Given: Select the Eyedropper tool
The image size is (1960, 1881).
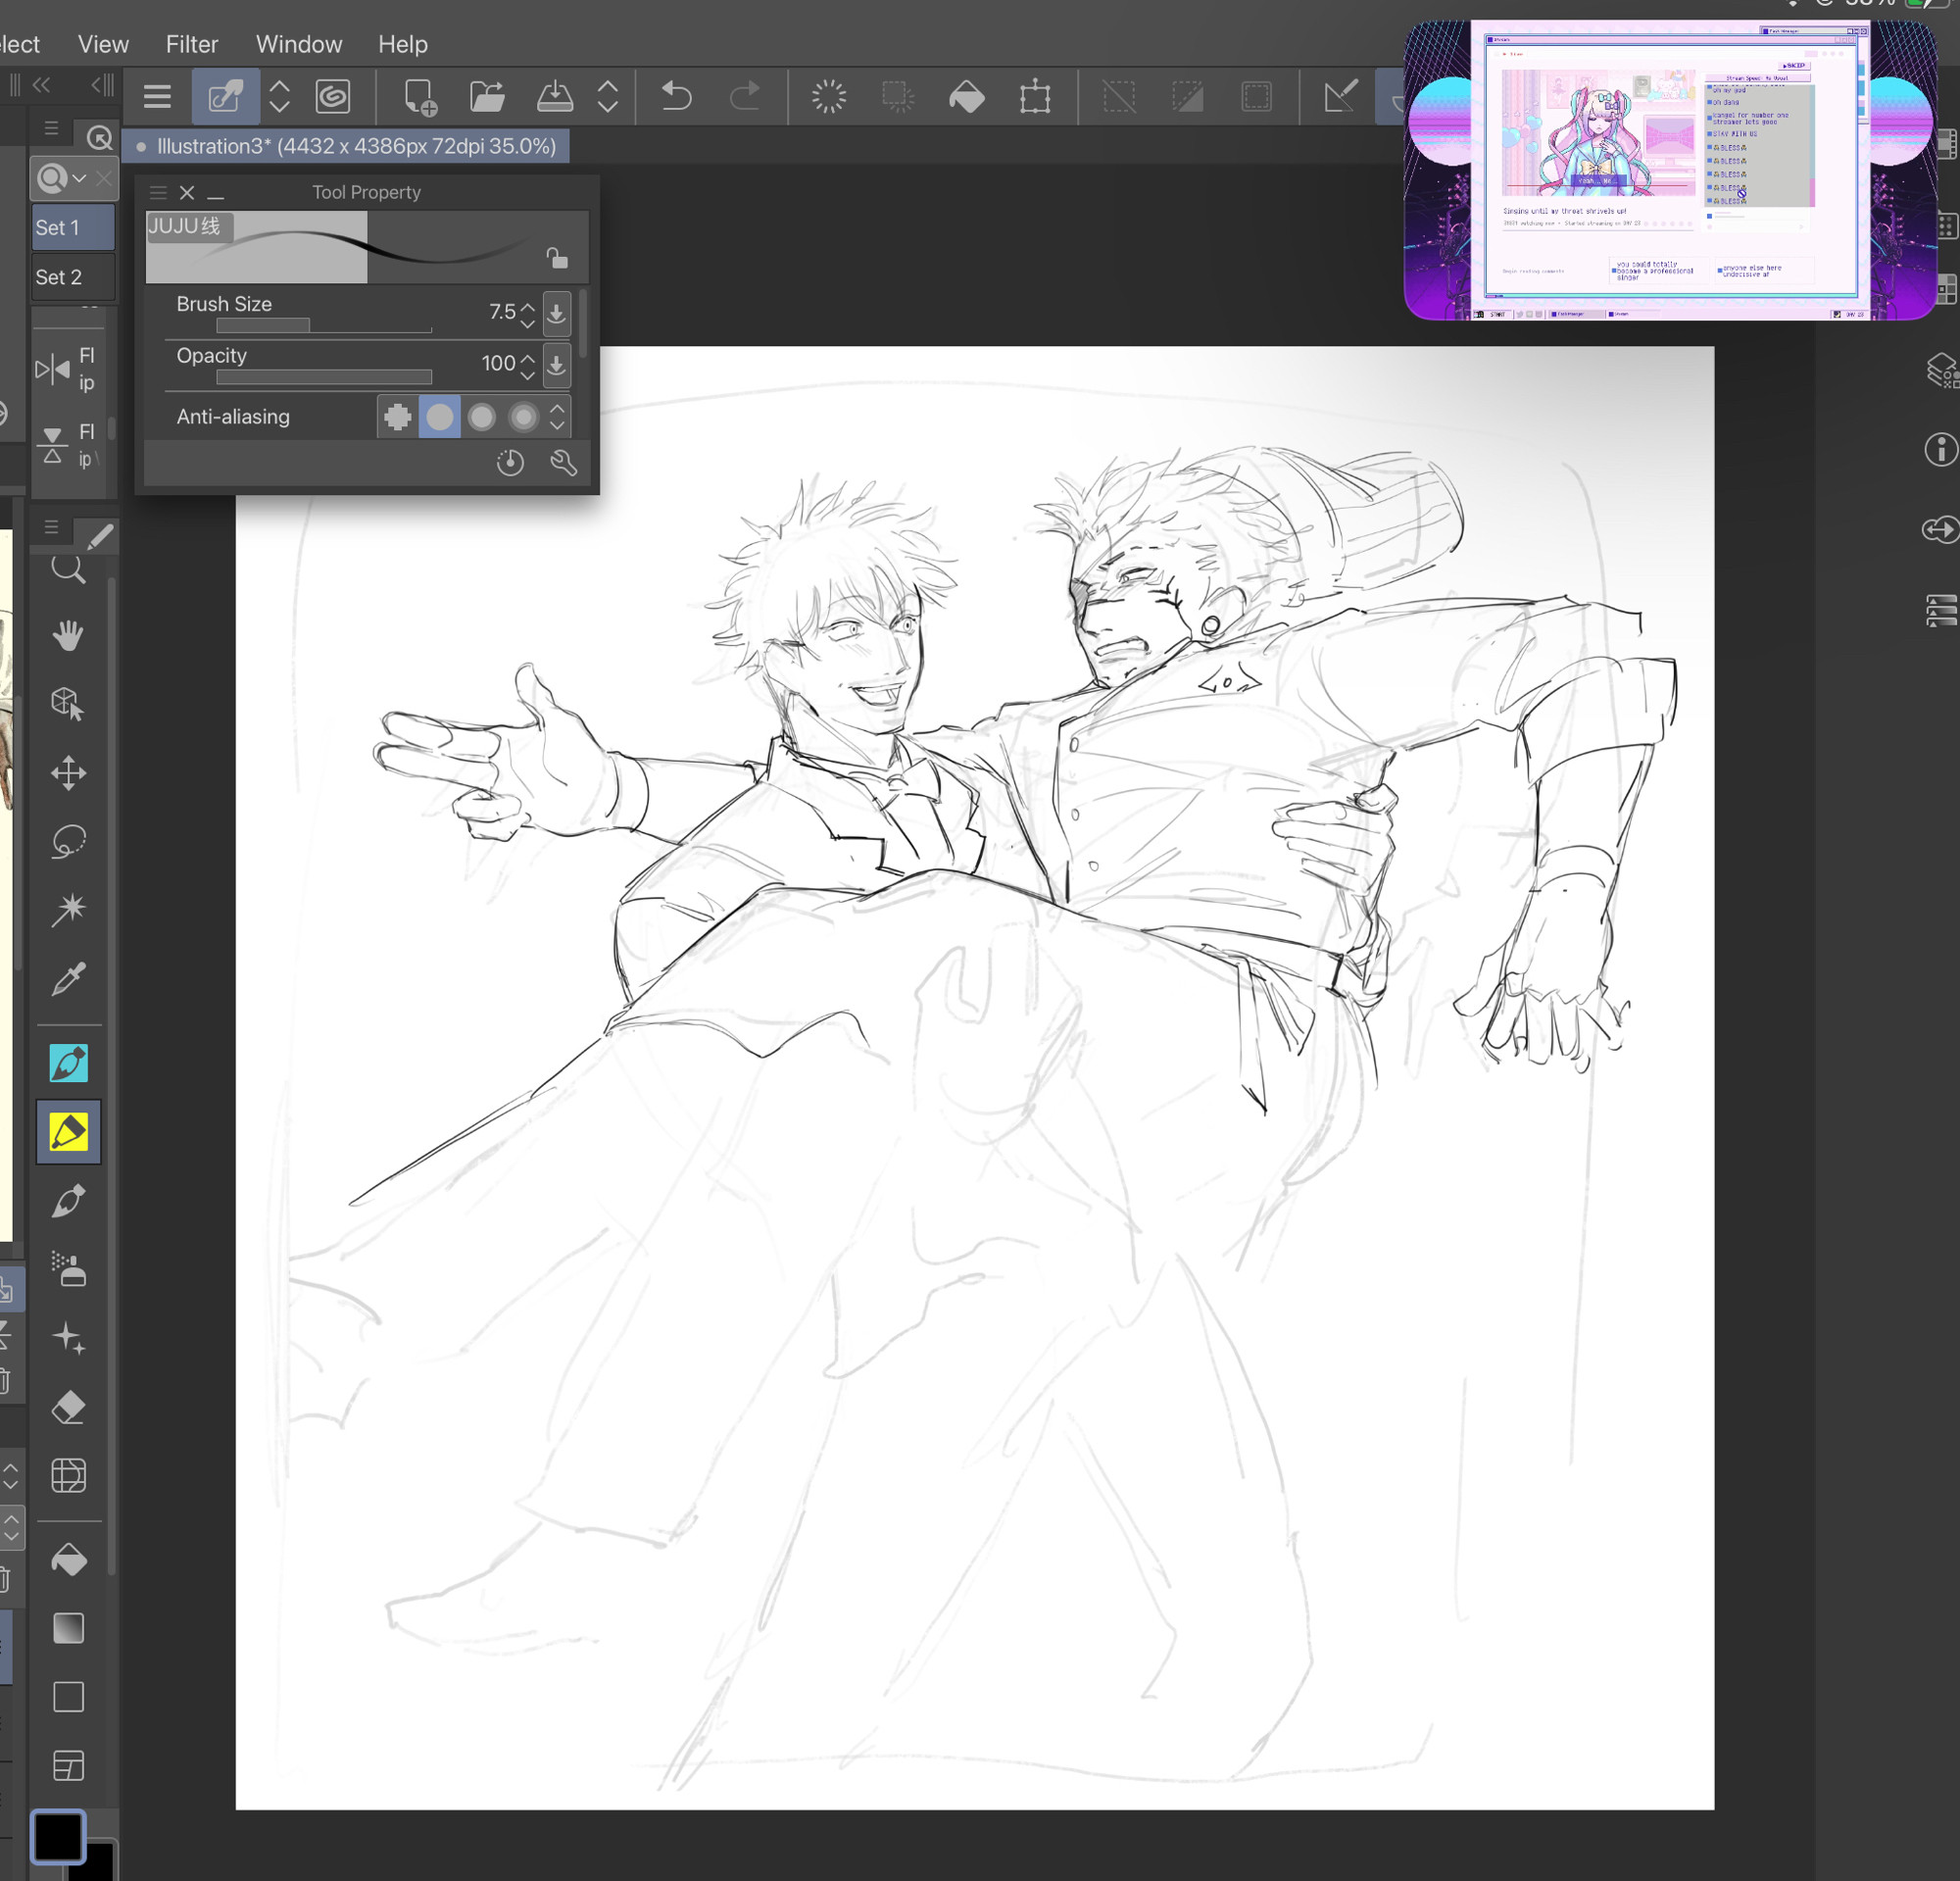Looking at the screenshot, I should [68, 978].
